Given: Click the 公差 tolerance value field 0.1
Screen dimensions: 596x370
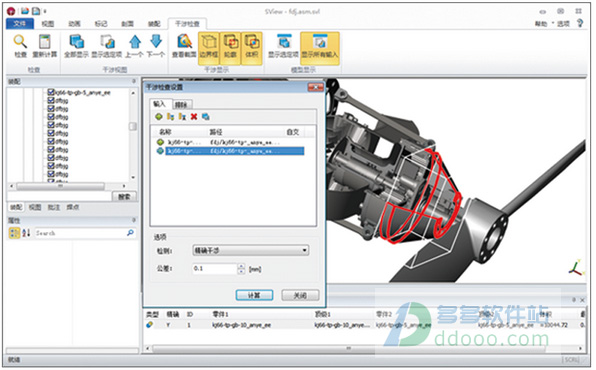Looking at the screenshot, I should coord(215,268).
